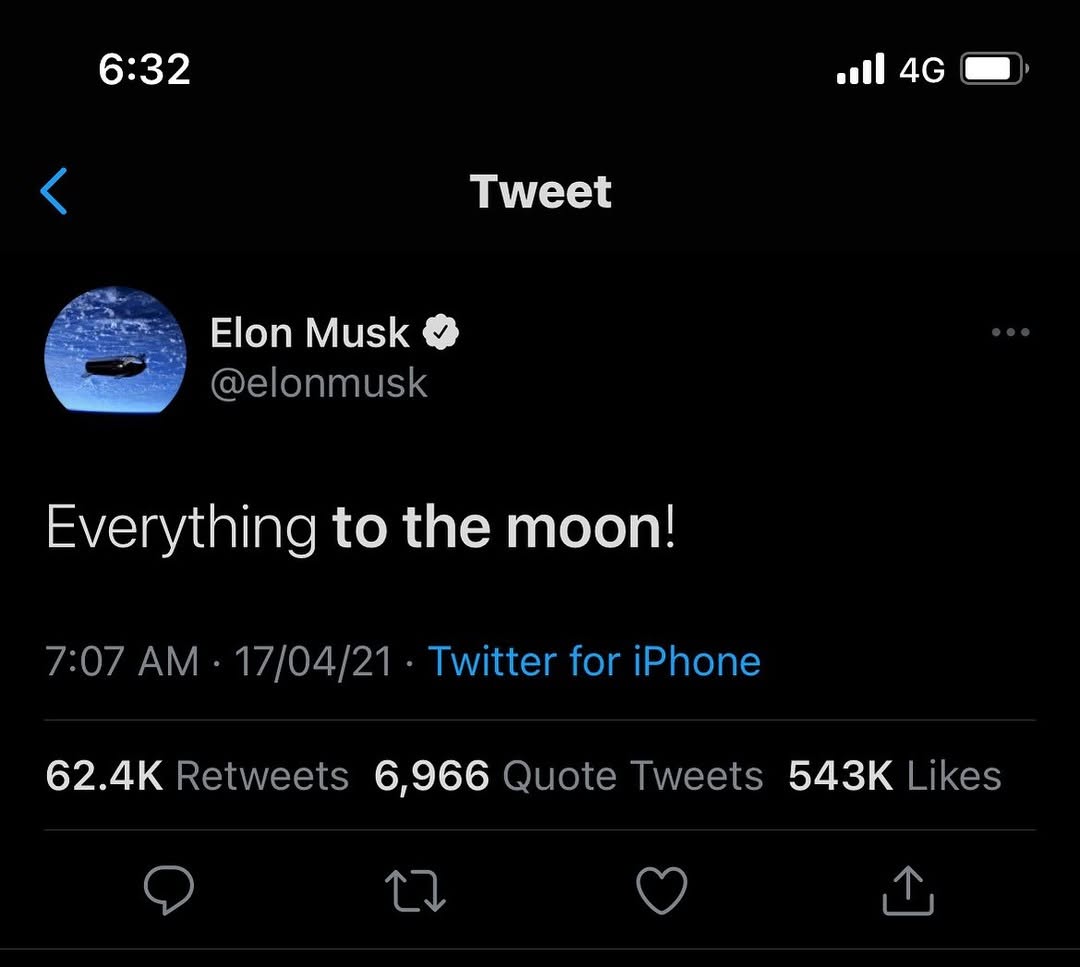View the 6,966 Quote Tweets list

[568, 776]
